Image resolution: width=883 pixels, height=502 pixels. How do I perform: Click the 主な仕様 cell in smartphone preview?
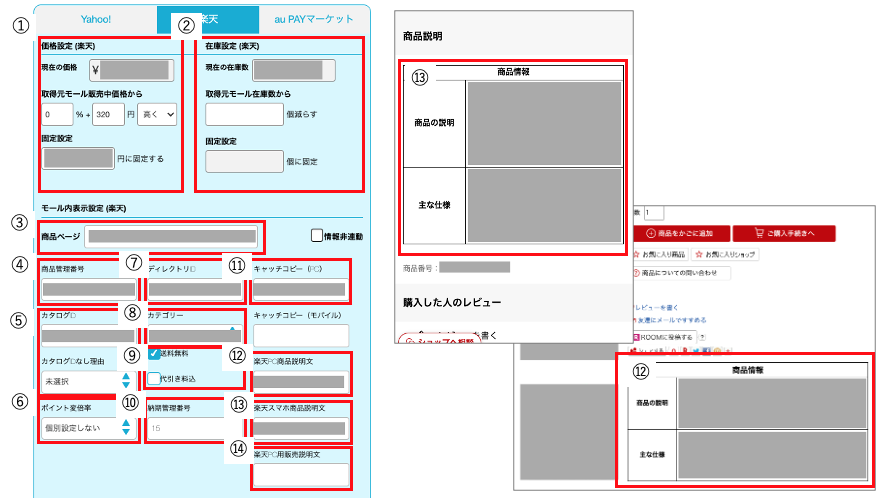434,205
